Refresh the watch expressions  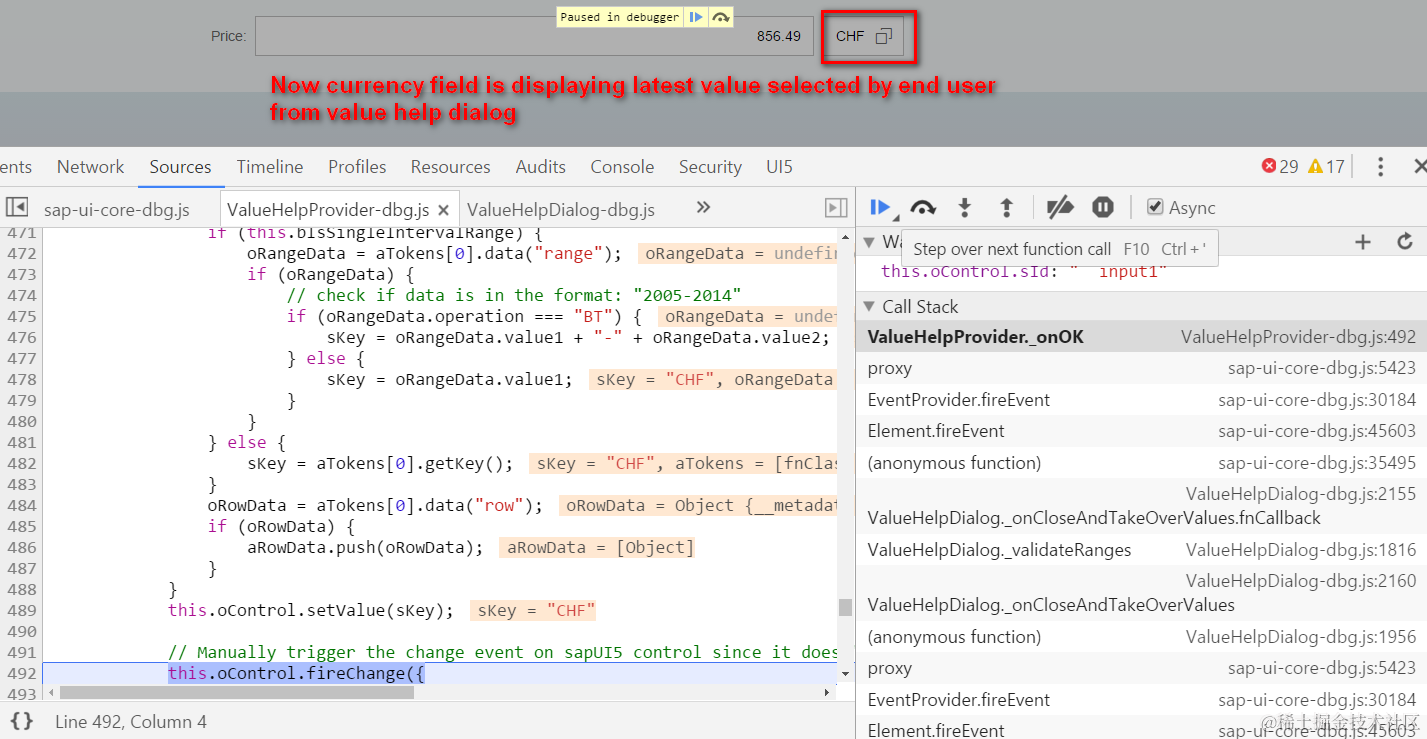(1405, 242)
